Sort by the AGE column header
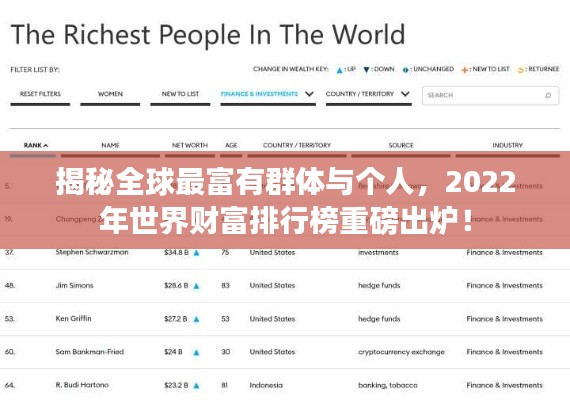 (231, 145)
